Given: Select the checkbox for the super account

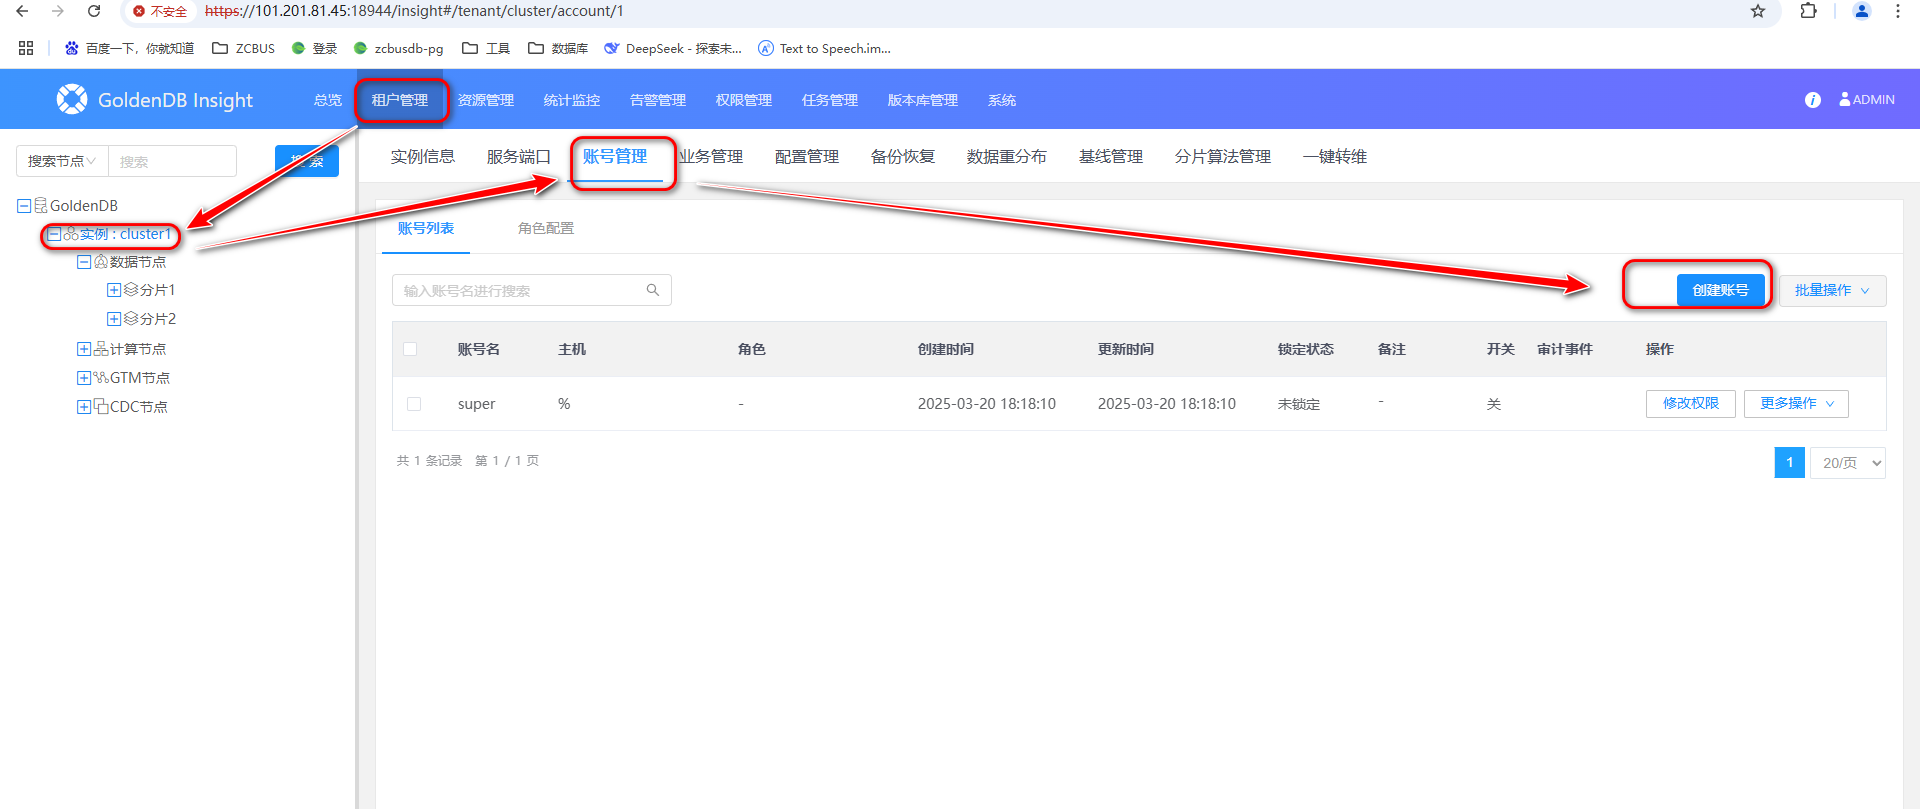Looking at the screenshot, I should pyautogui.click(x=414, y=404).
